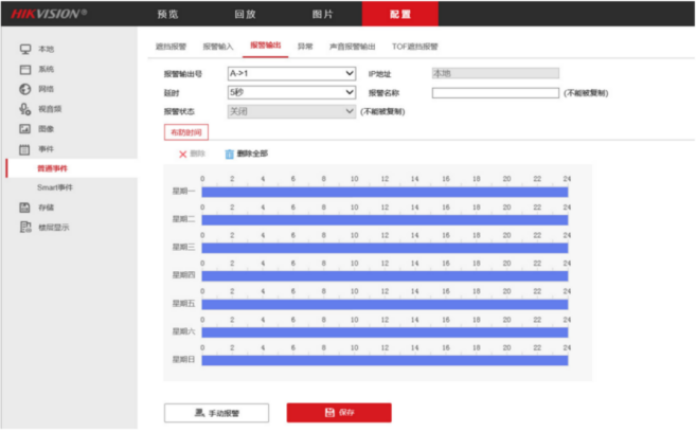Click the 手动报警 manual alarm button
This screenshot has width=697, height=432.
(216, 413)
